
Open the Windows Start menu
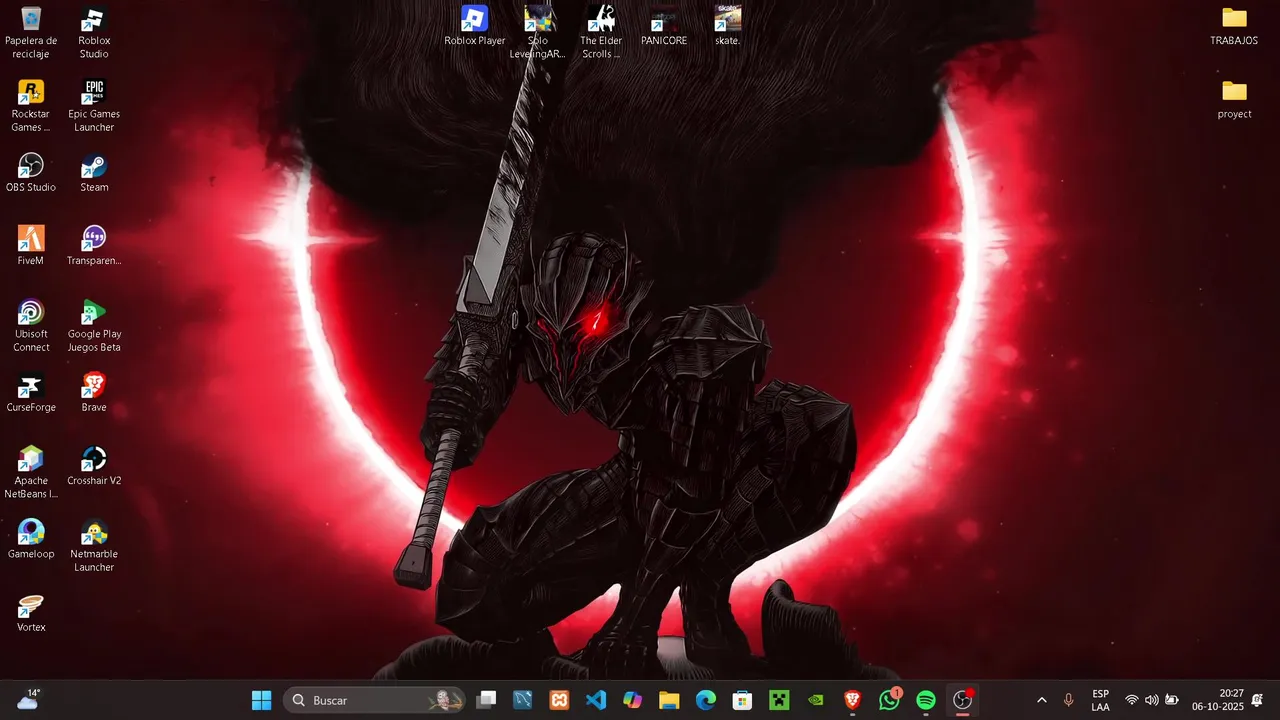pos(261,700)
